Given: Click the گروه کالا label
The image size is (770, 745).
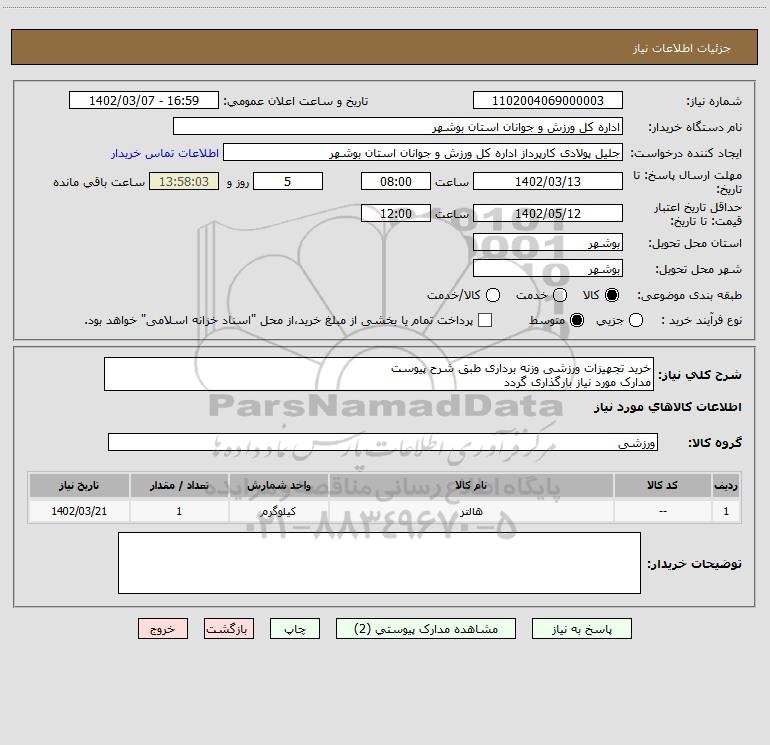Looking at the screenshot, I should [715, 443].
